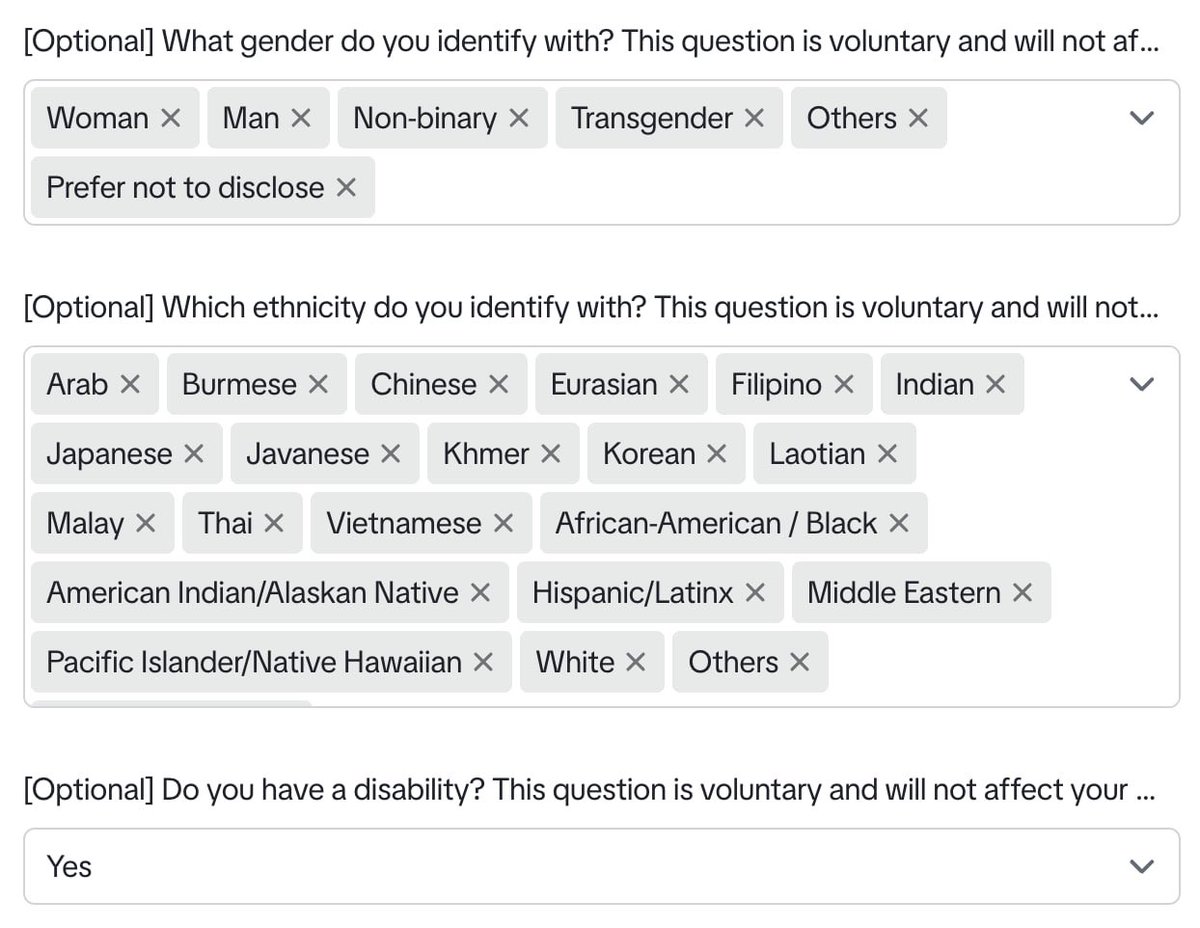Image resolution: width=1200 pixels, height=928 pixels.
Task: Delete the Chinese ethnicity tag
Action: [498, 385]
